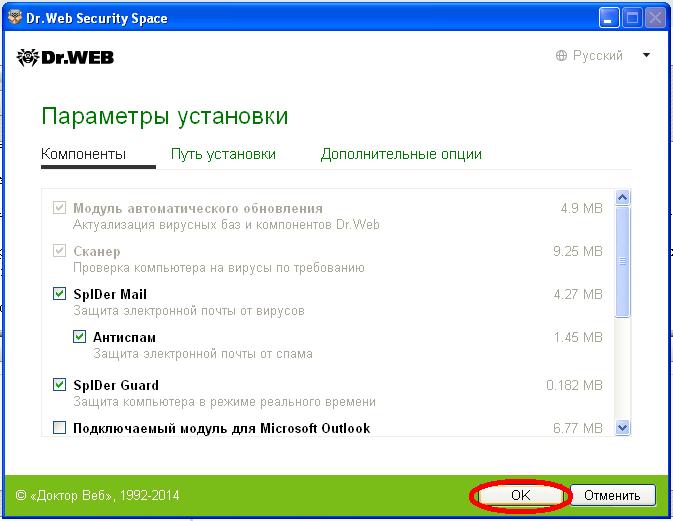Click the Параметры установки heading

coord(165,117)
